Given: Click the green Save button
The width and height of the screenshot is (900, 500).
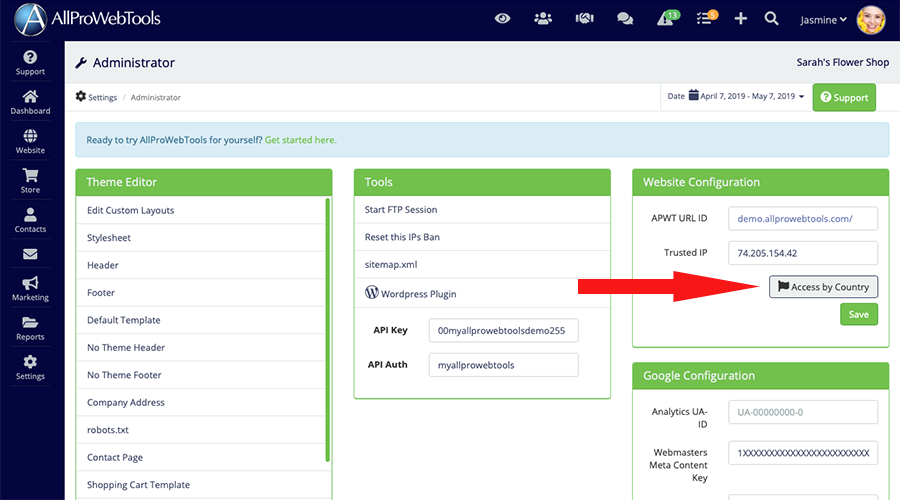Looking at the screenshot, I should (859, 315).
